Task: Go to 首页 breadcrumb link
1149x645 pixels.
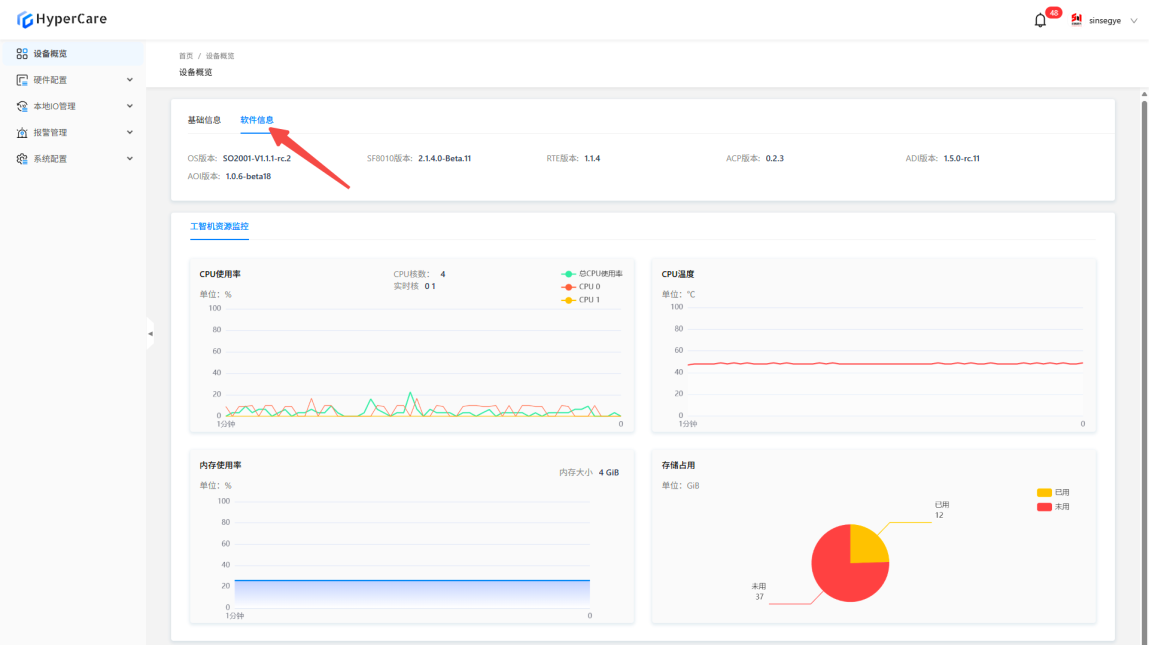Action: point(186,56)
